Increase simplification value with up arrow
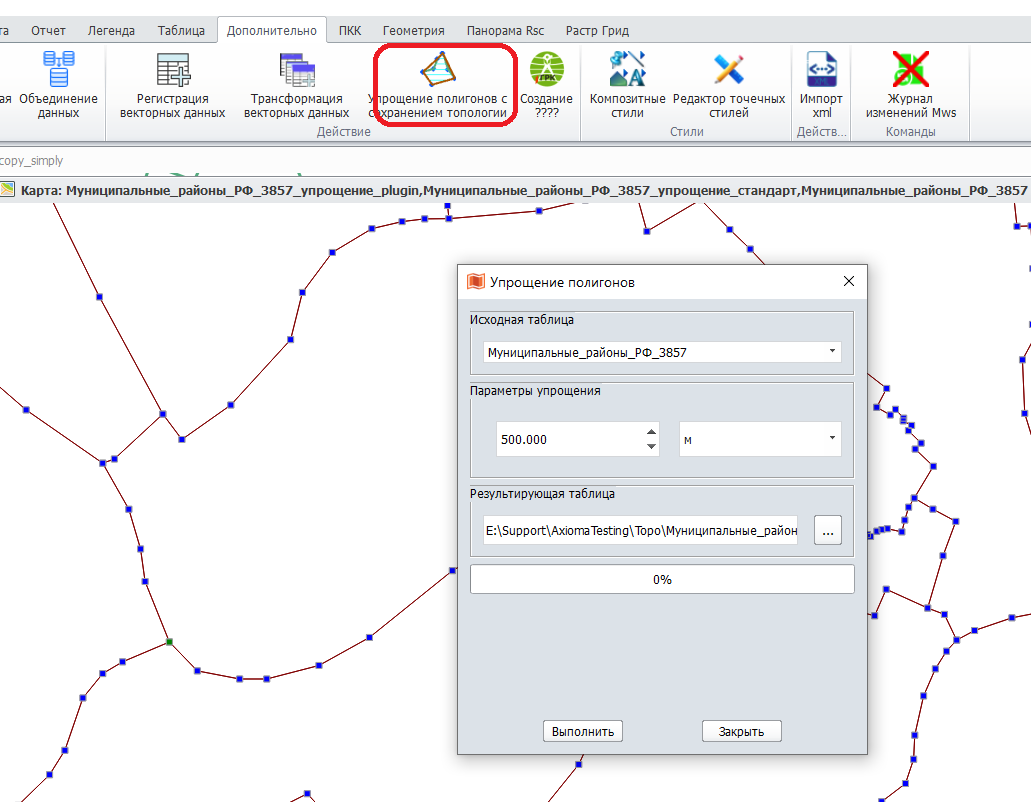Viewport: 1031px width, 802px height. [x=652, y=432]
